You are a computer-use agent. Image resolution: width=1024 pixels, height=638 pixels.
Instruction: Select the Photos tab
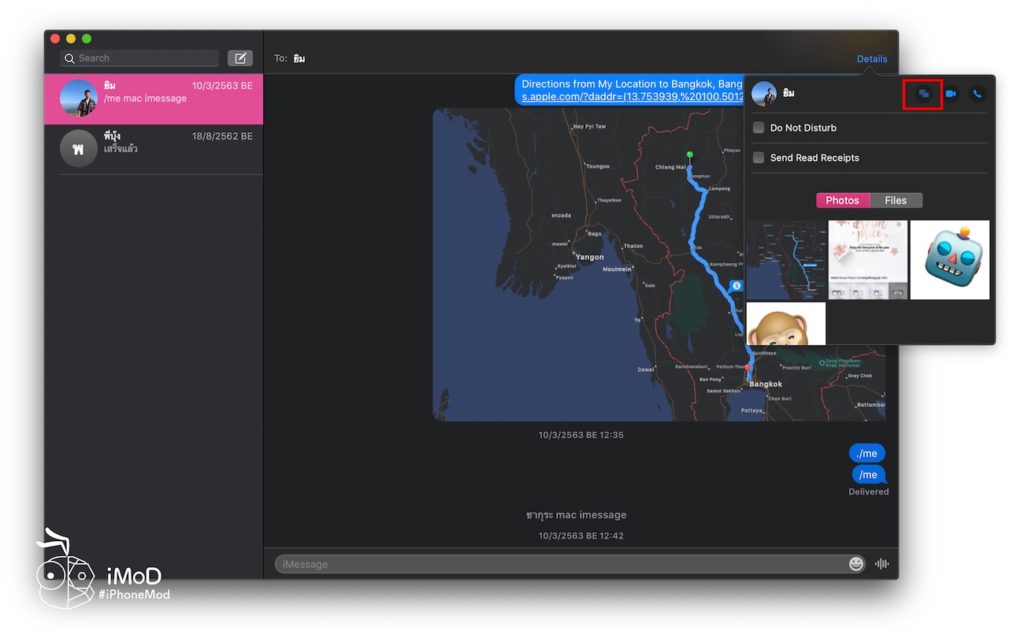click(842, 200)
